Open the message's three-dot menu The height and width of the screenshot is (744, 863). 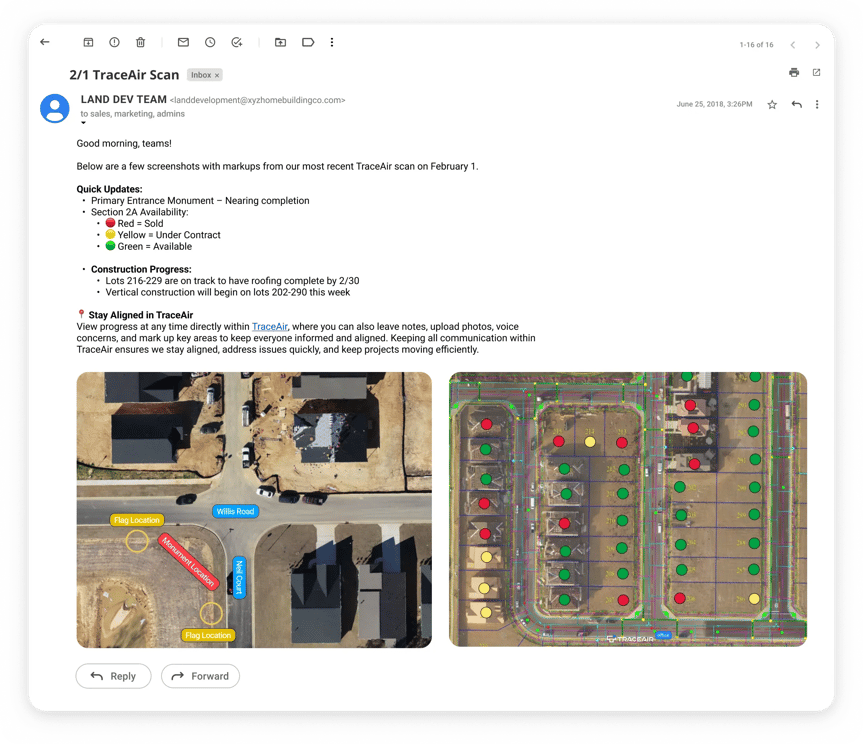tap(817, 105)
